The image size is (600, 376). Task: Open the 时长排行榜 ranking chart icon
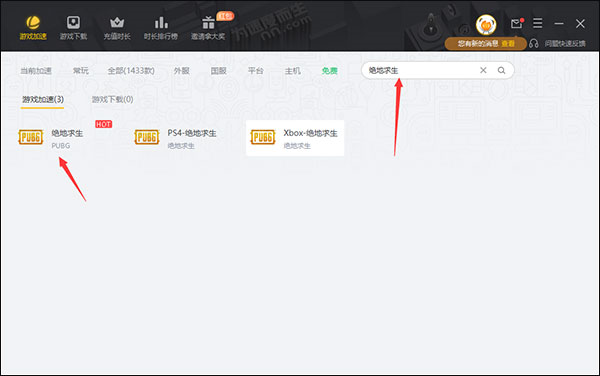(x=161, y=23)
